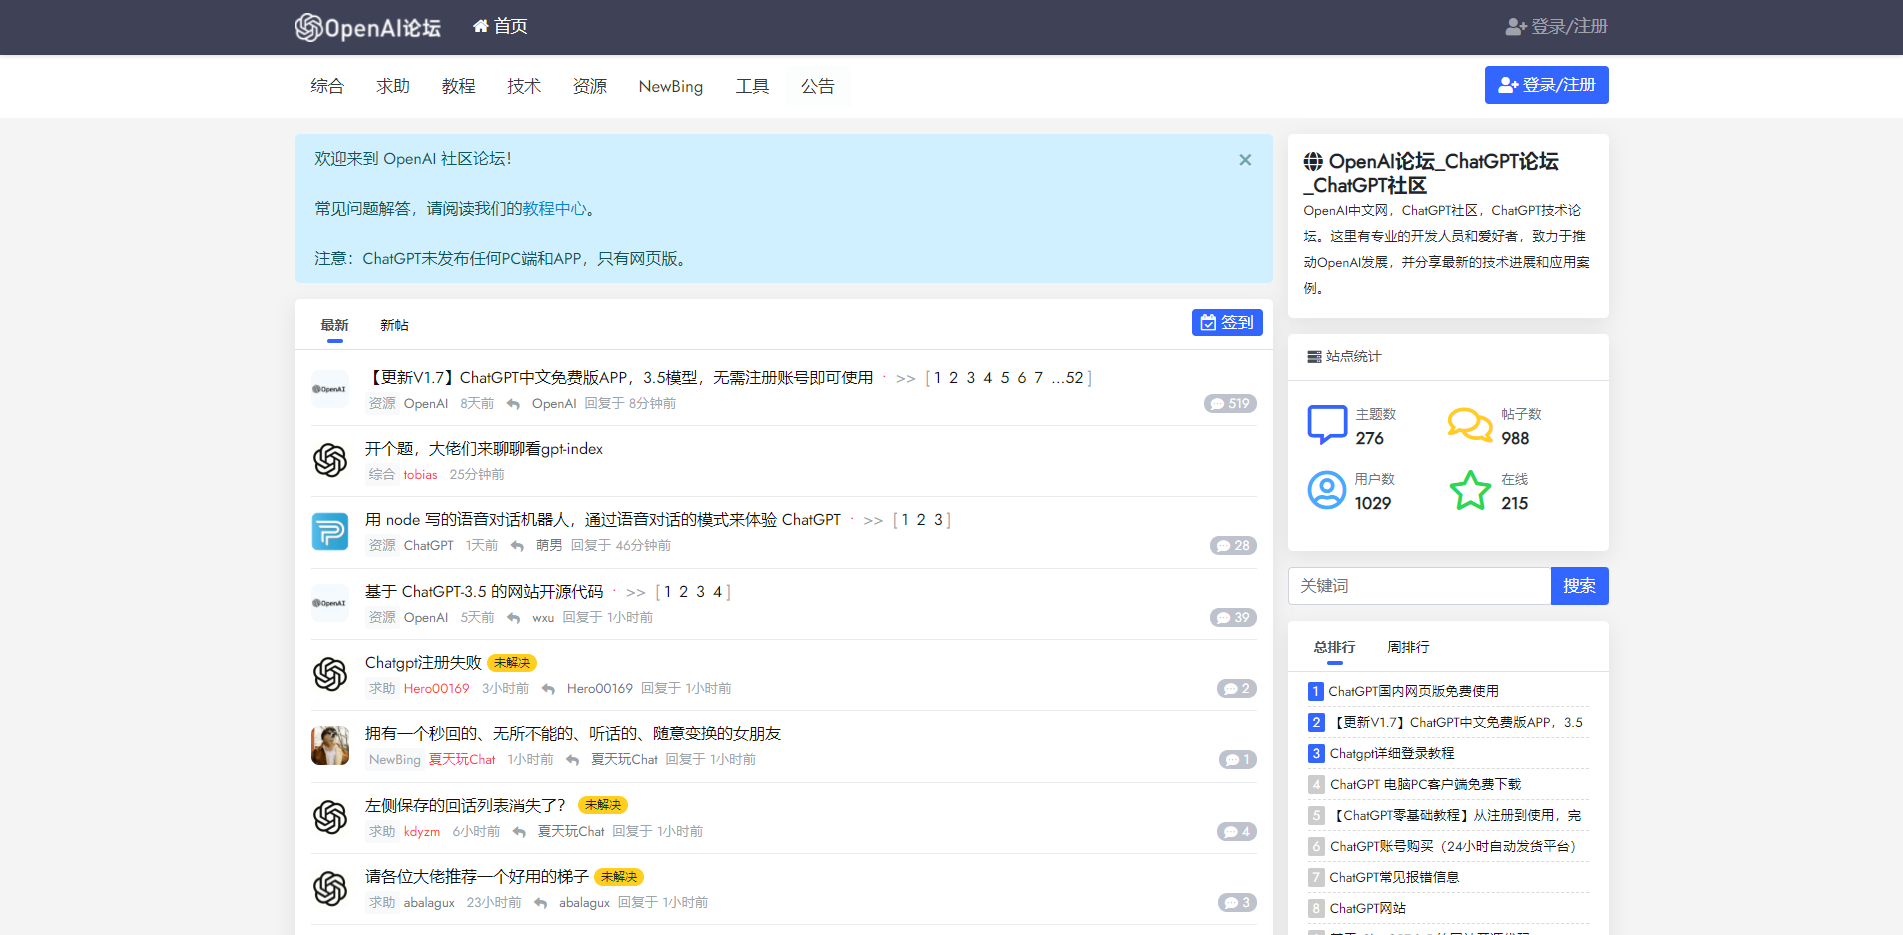Open ranked item ChatGPT国内网页版免费使用

(1413, 692)
